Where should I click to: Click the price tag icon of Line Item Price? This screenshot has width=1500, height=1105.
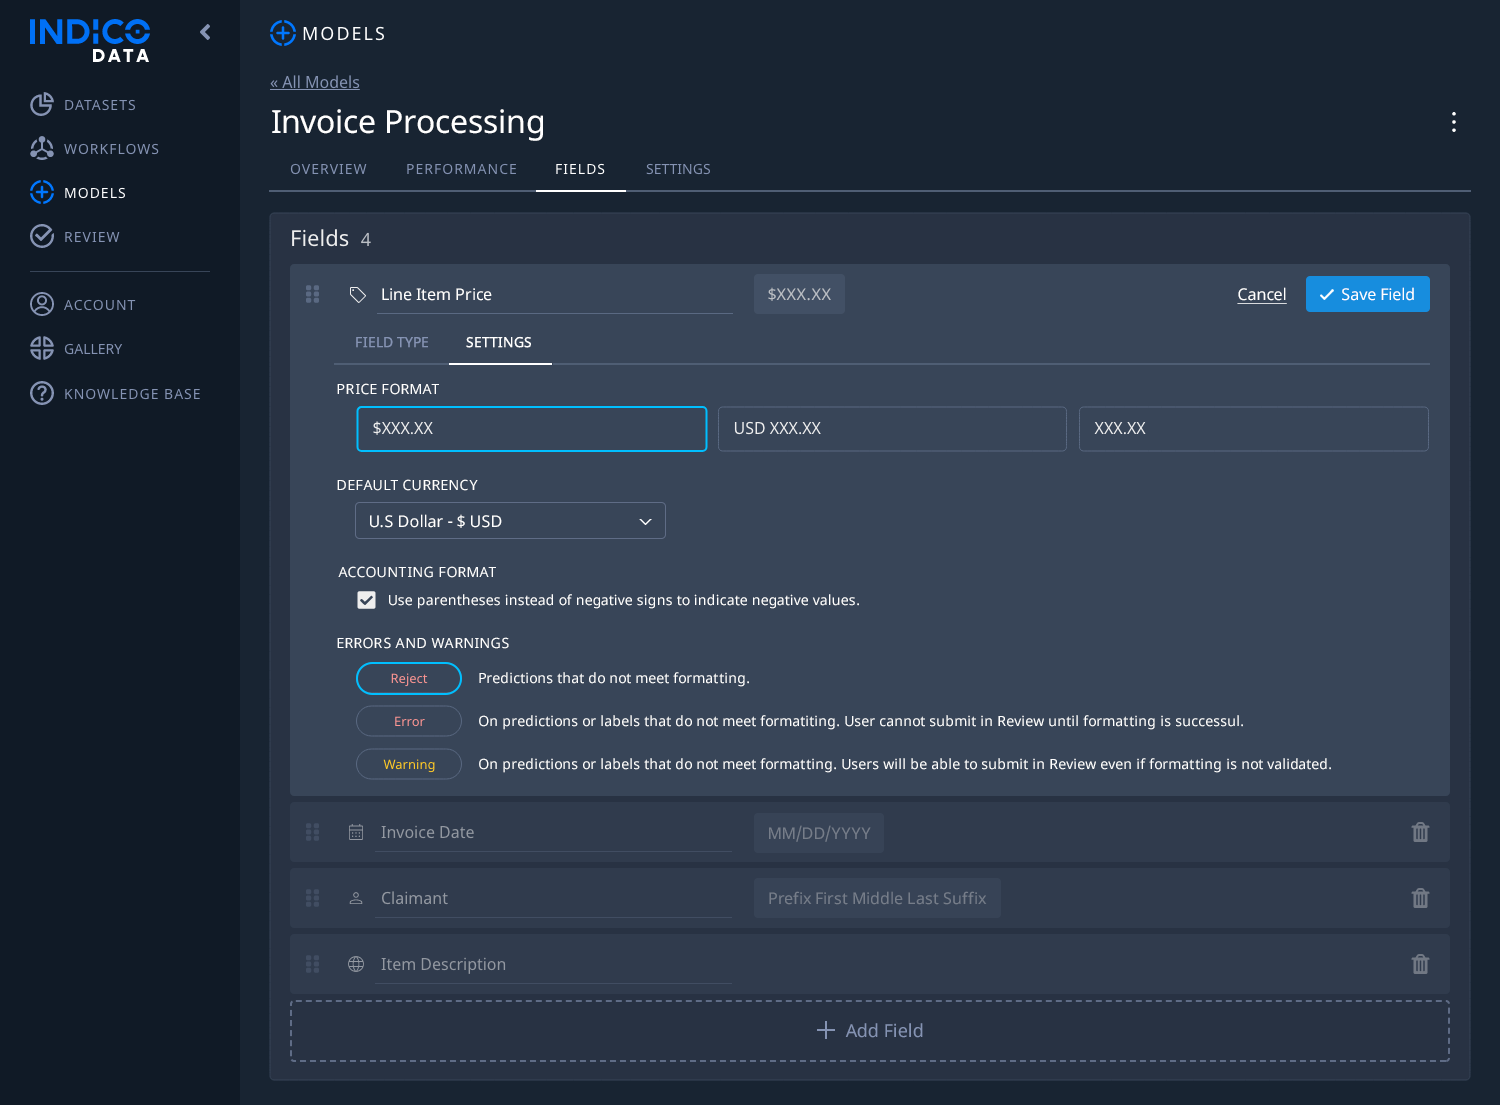(357, 294)
